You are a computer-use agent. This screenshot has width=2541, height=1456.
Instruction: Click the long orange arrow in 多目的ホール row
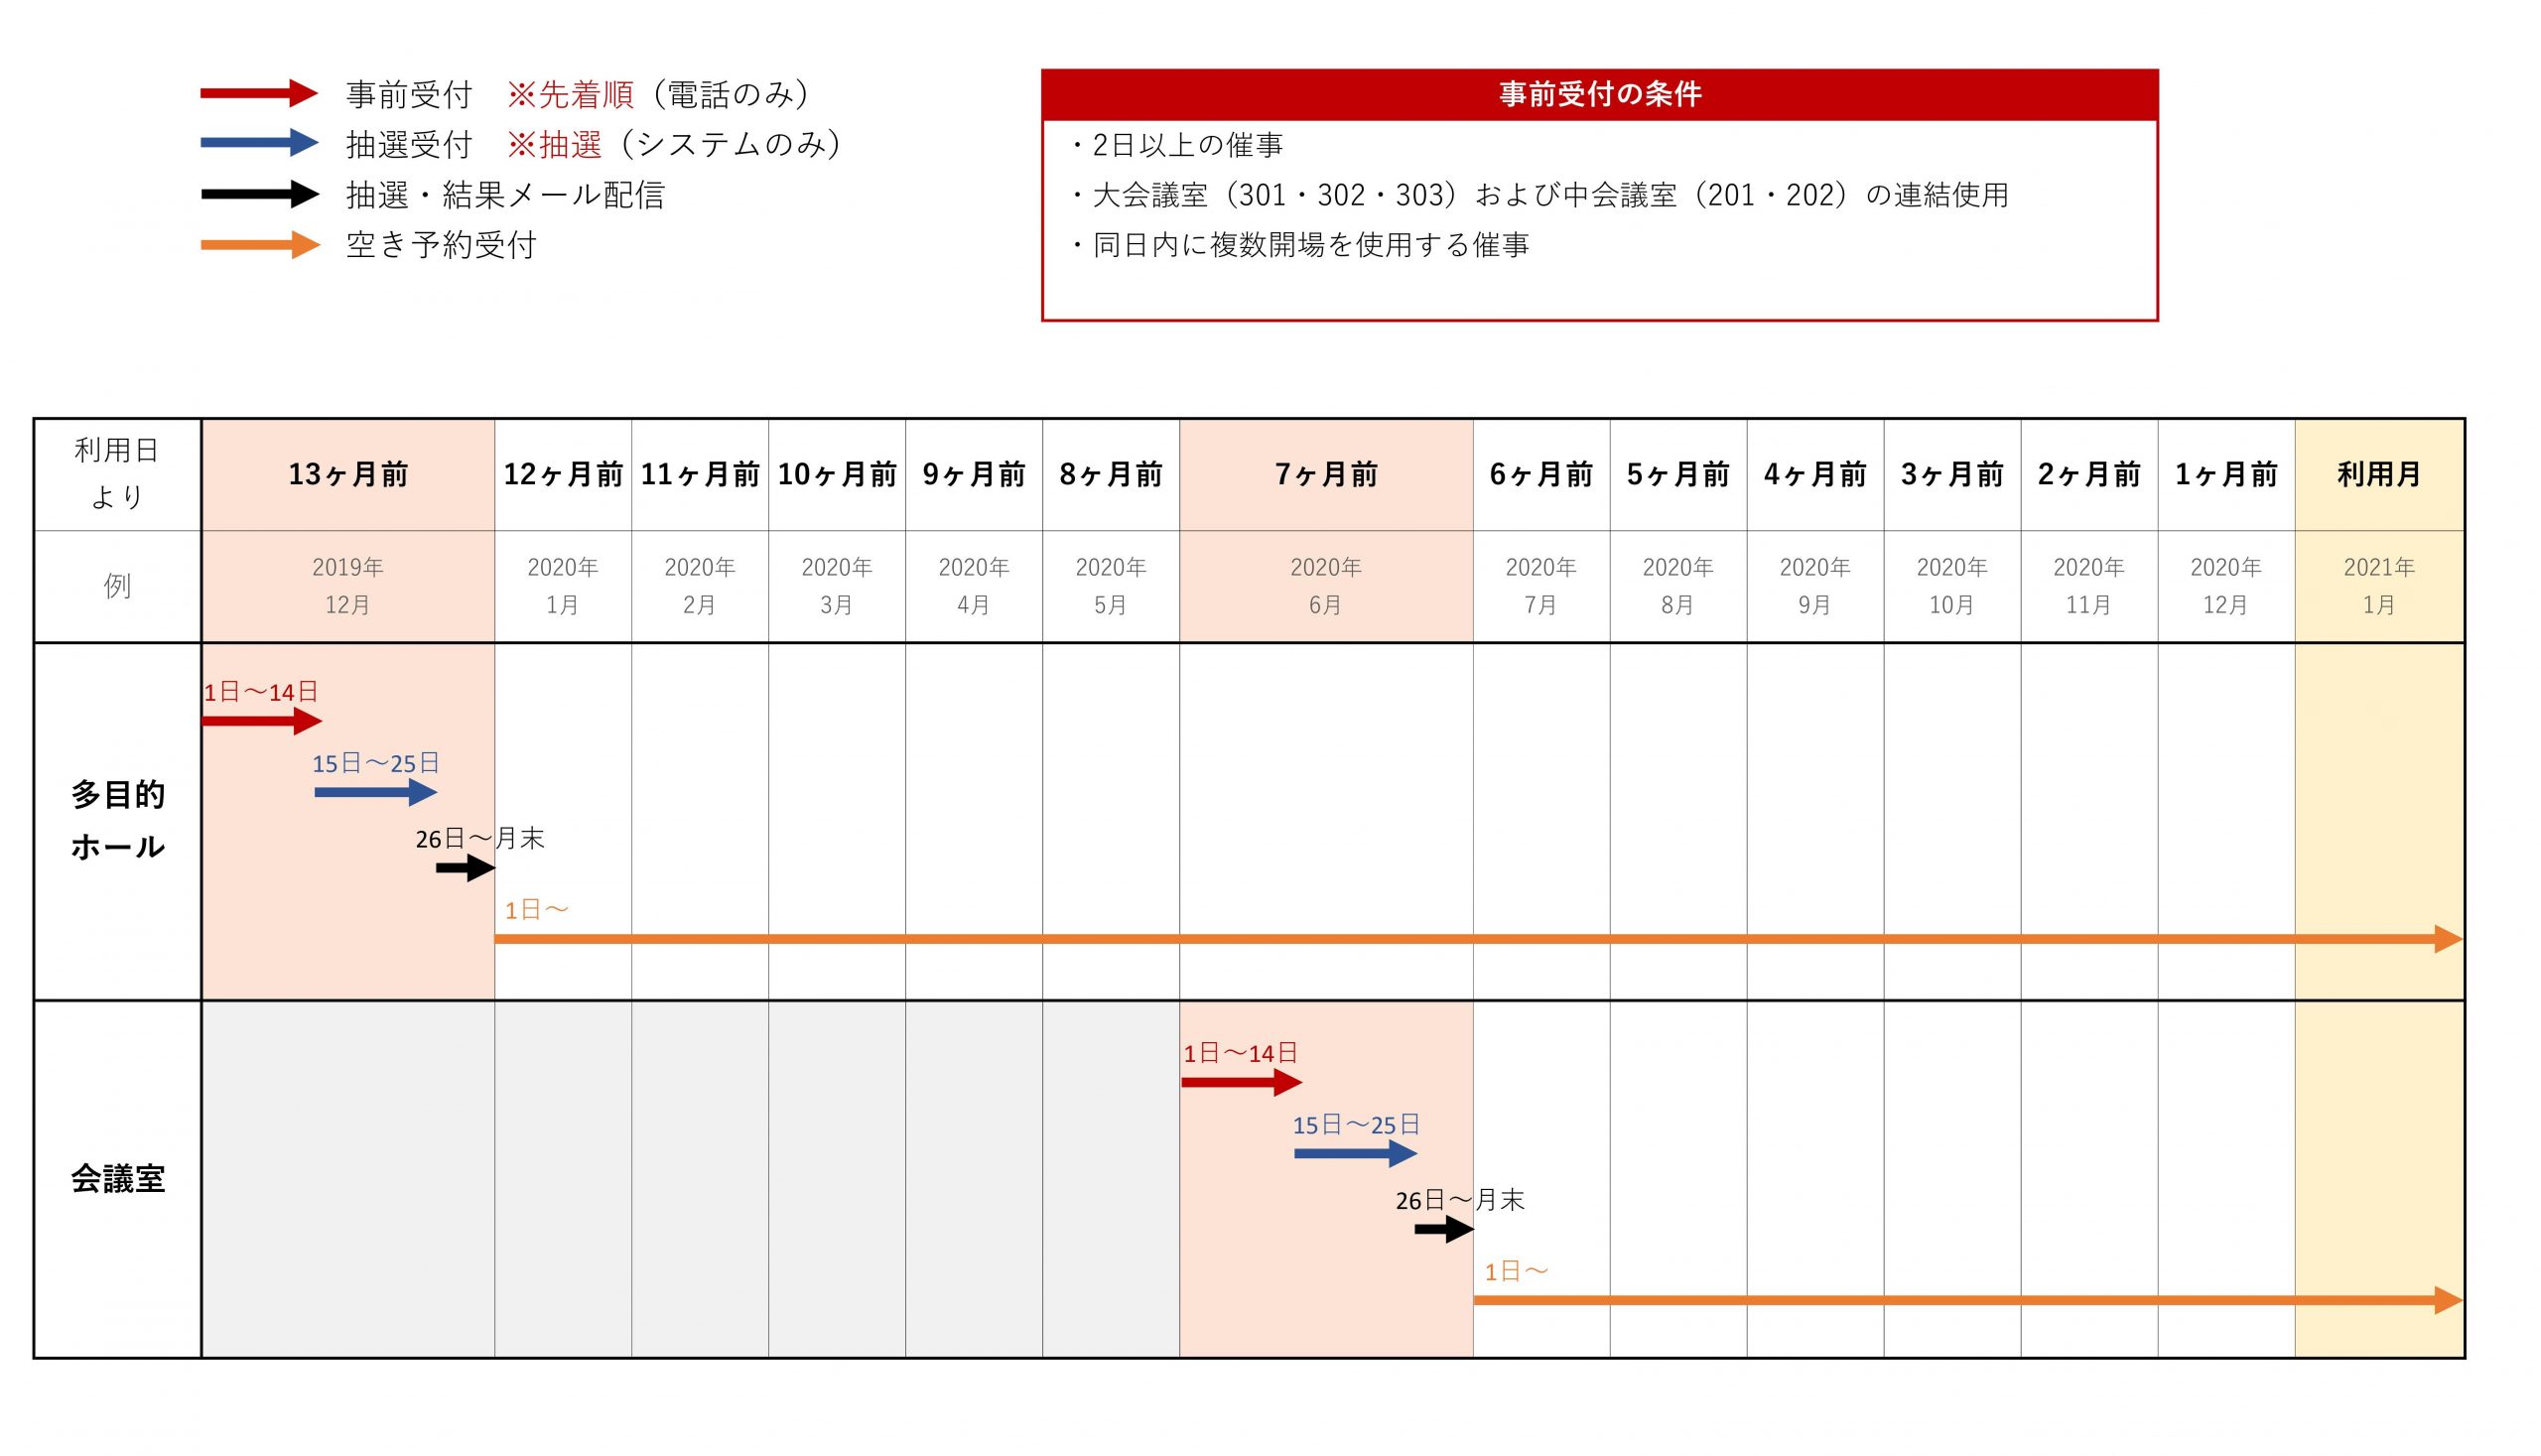point(1478,939)
